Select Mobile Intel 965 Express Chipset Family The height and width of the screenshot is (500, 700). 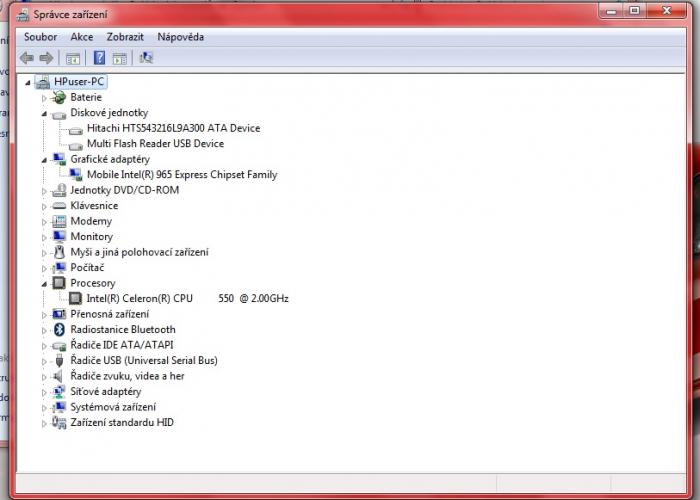181,174
